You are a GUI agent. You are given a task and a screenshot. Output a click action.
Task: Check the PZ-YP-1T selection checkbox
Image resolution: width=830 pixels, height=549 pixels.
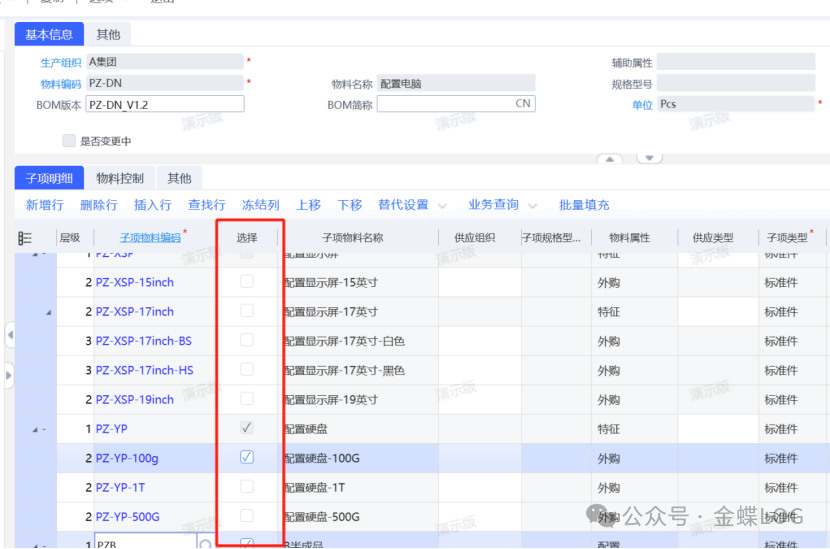coord(247,487)
